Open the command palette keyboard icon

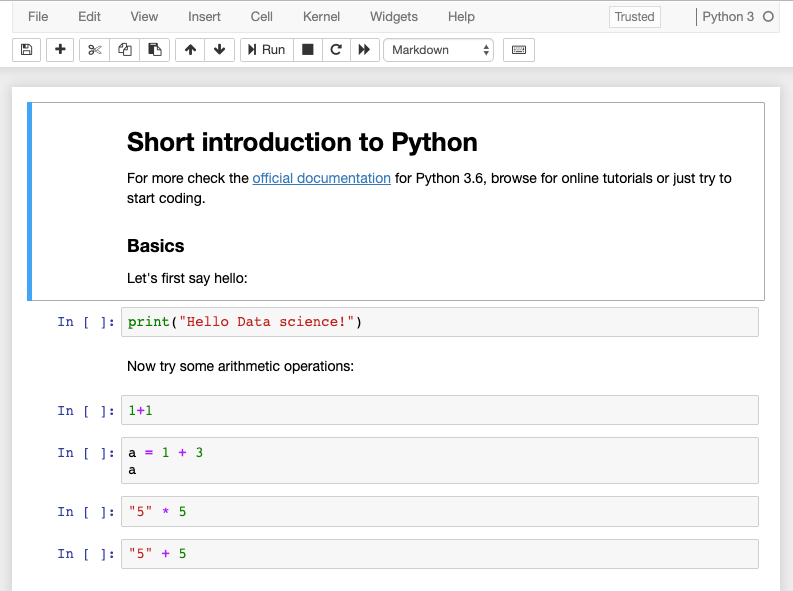coord(519,50)
